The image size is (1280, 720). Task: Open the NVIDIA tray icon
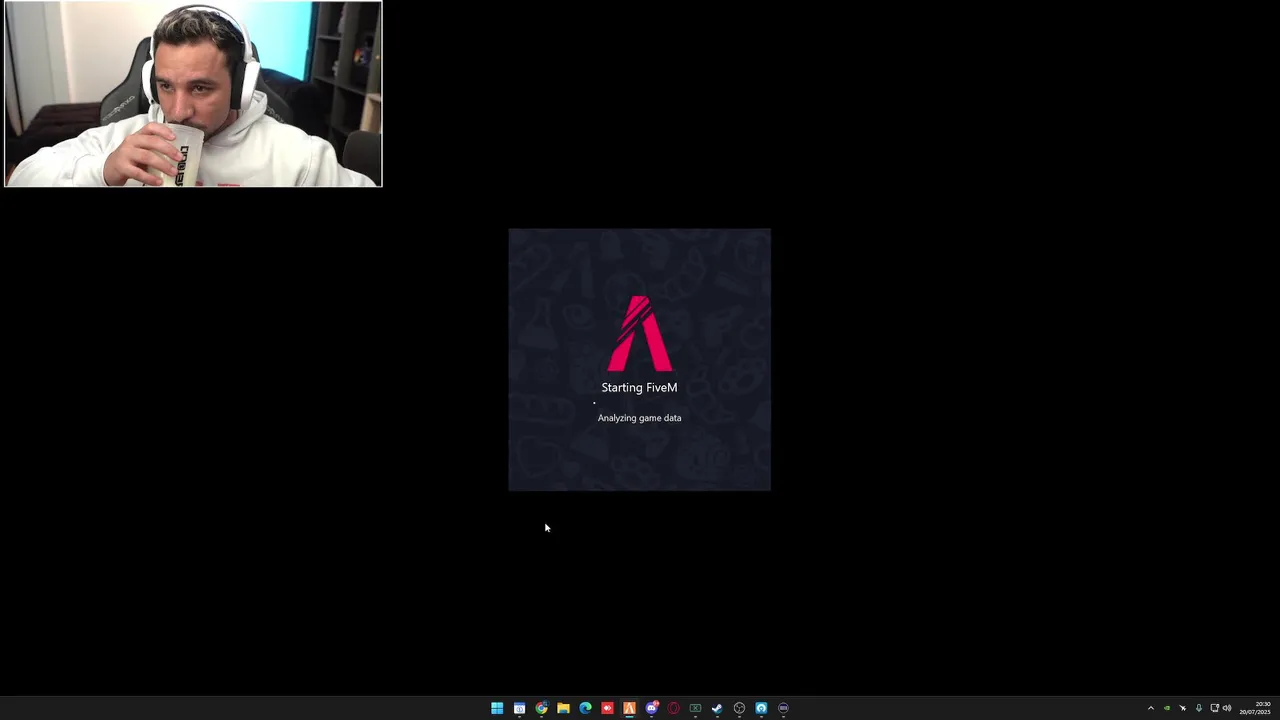(x=1166, y=708)
